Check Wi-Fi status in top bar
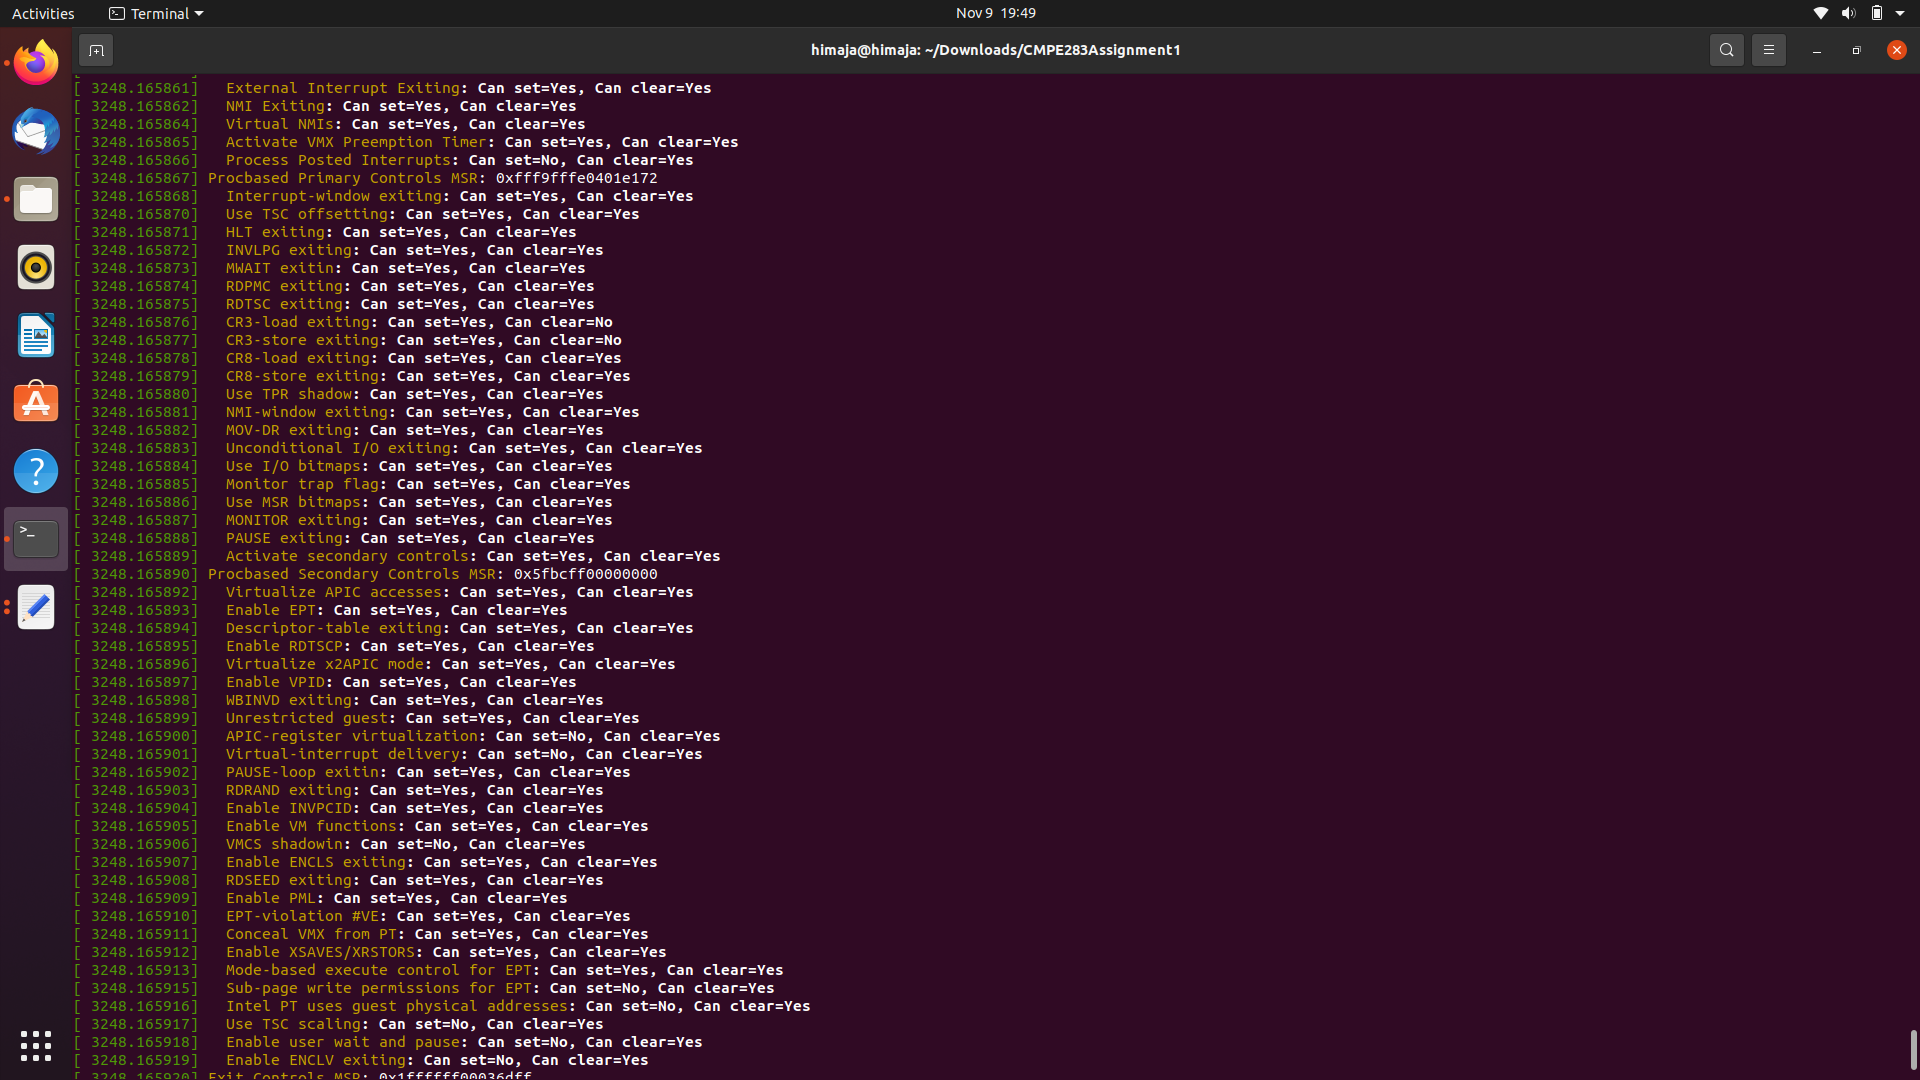This screenshot has height=1080, width=1920. coord(1820,13)
